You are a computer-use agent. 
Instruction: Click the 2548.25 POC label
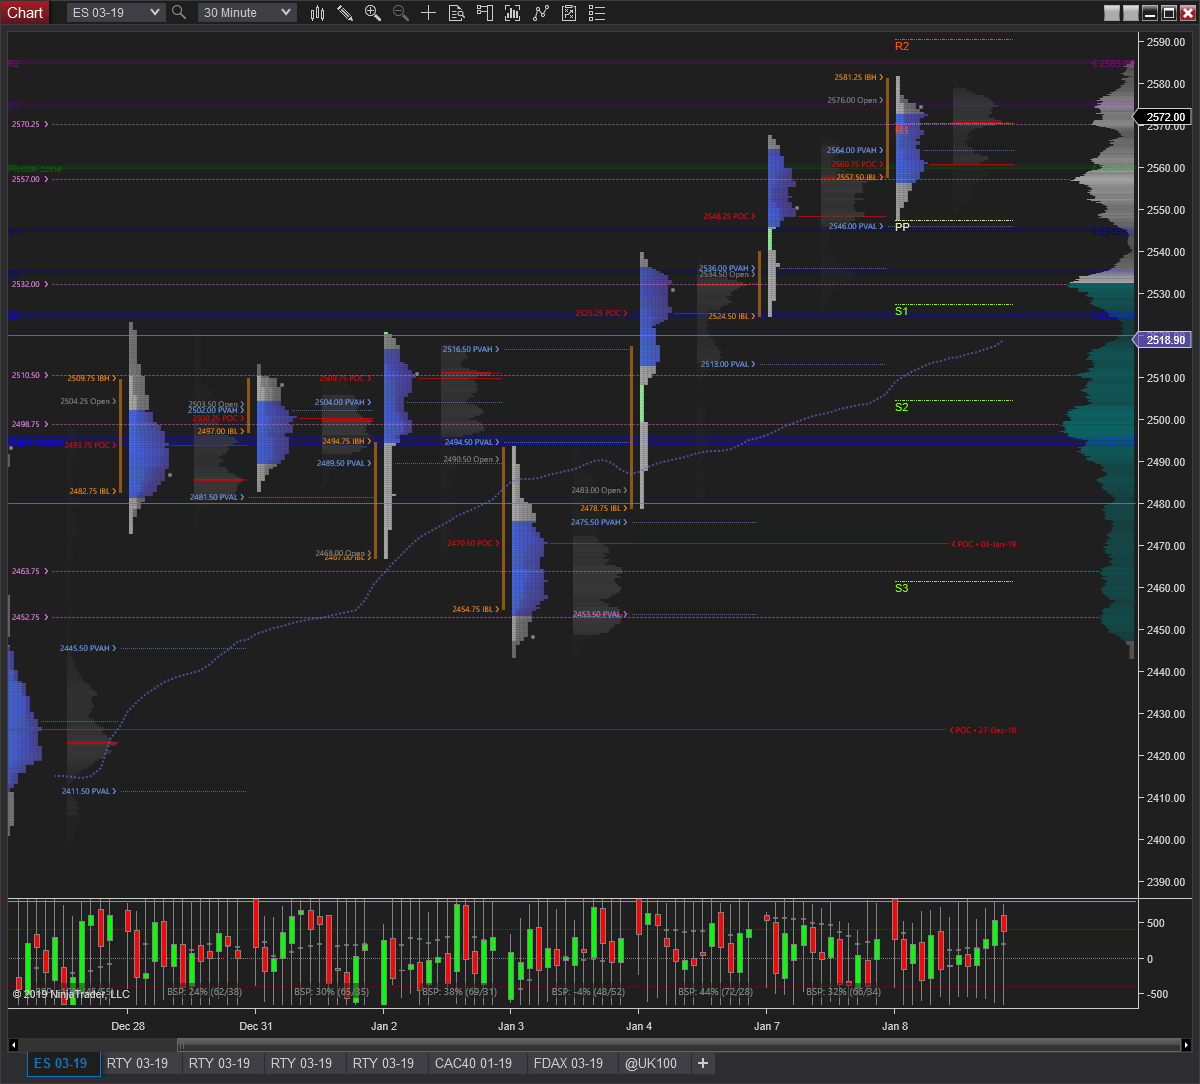click(x=729, y=216)
